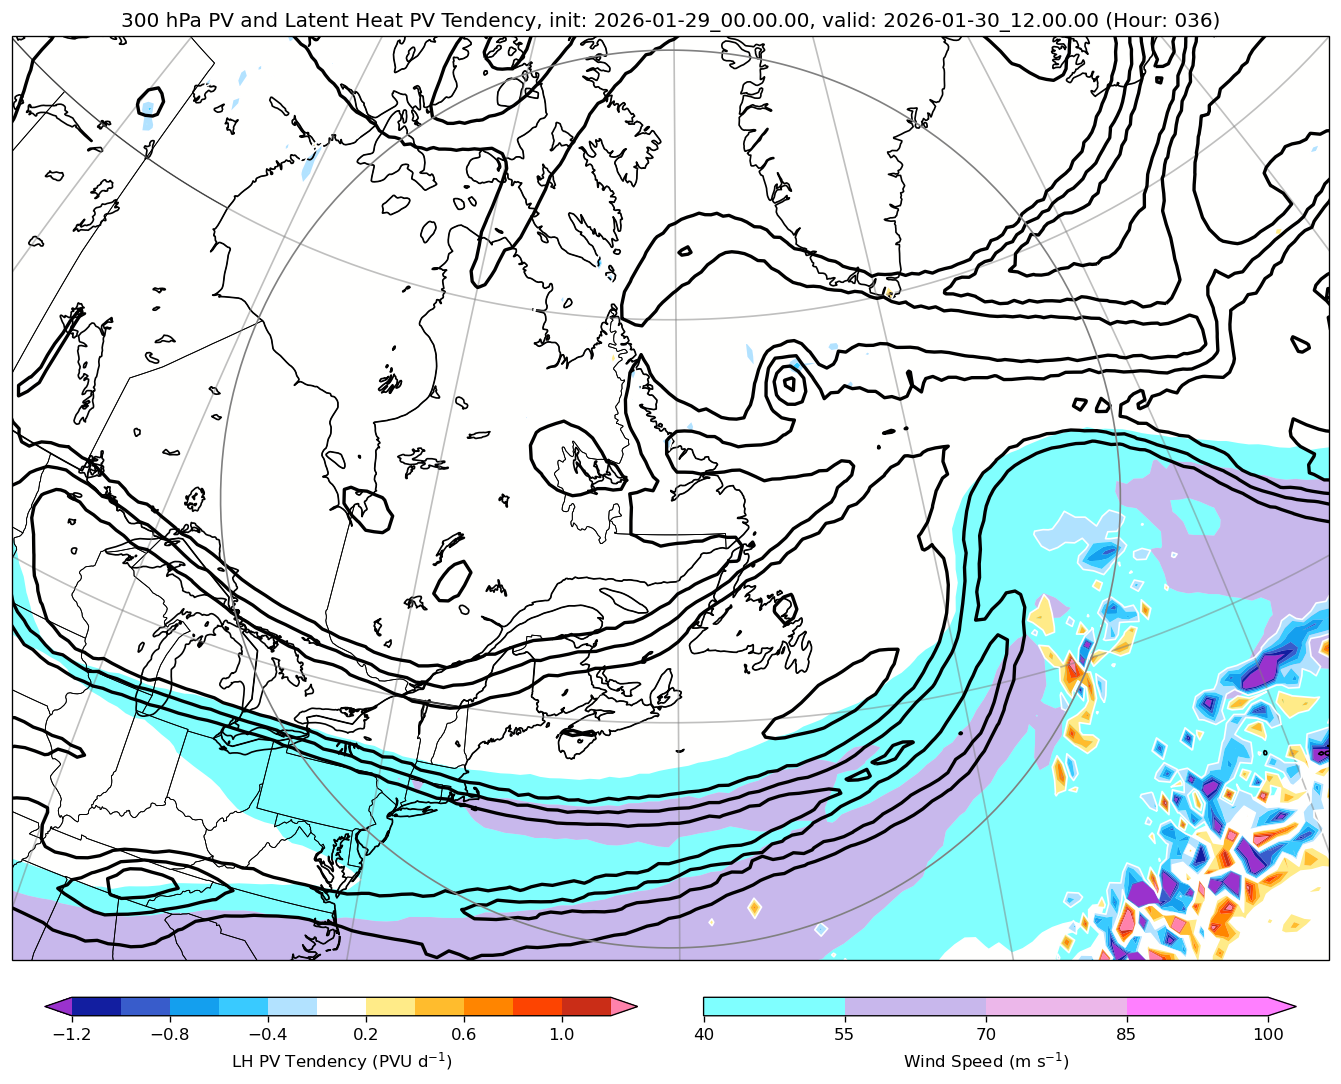The height and width of the screenshot is (1084, 1341).
Task: Choose the bright orange swatch in the PV colorbar
Action: [x=488, y=1006]
